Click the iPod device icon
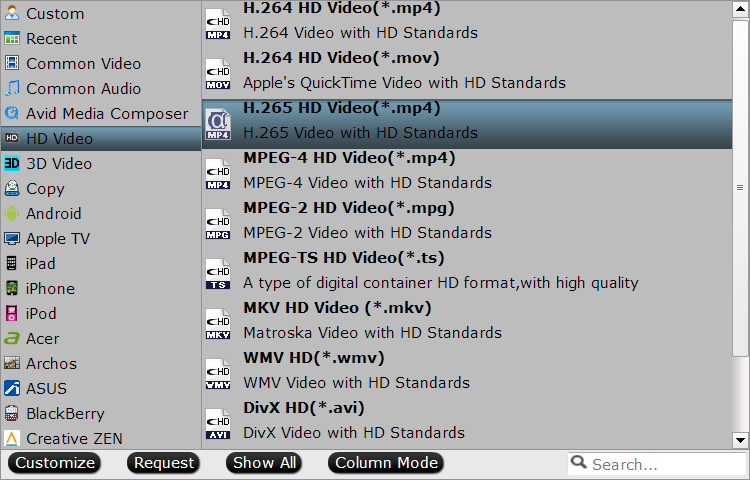750x480 pixels. (x=12, y=313)
